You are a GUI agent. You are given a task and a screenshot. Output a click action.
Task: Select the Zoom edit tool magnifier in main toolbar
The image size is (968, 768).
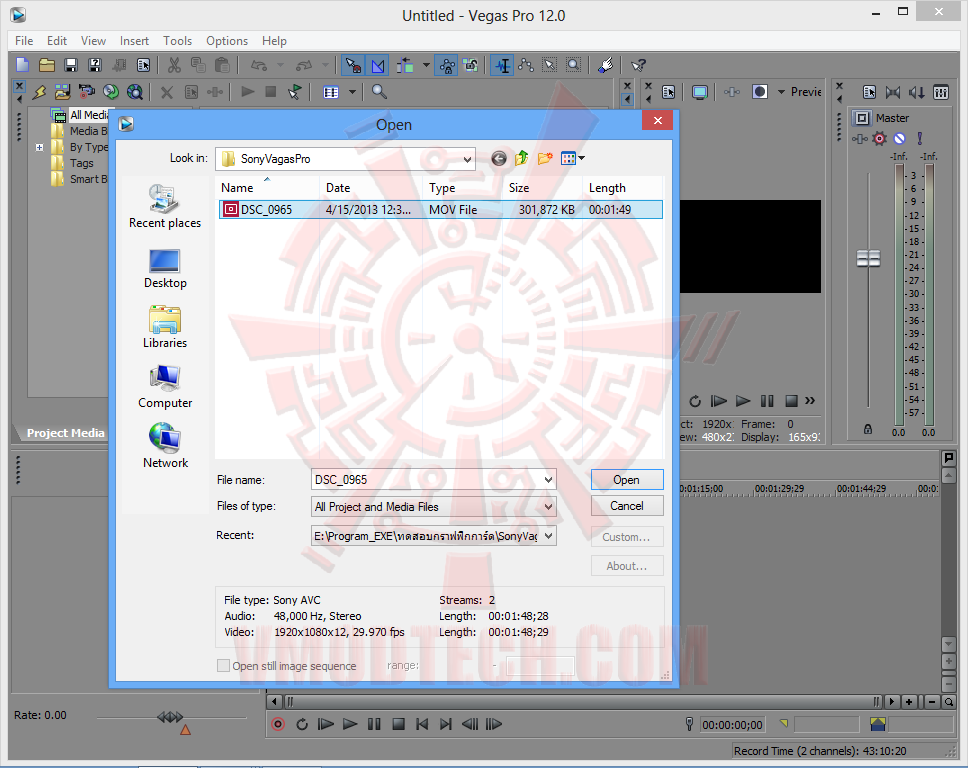coord(574,65)
